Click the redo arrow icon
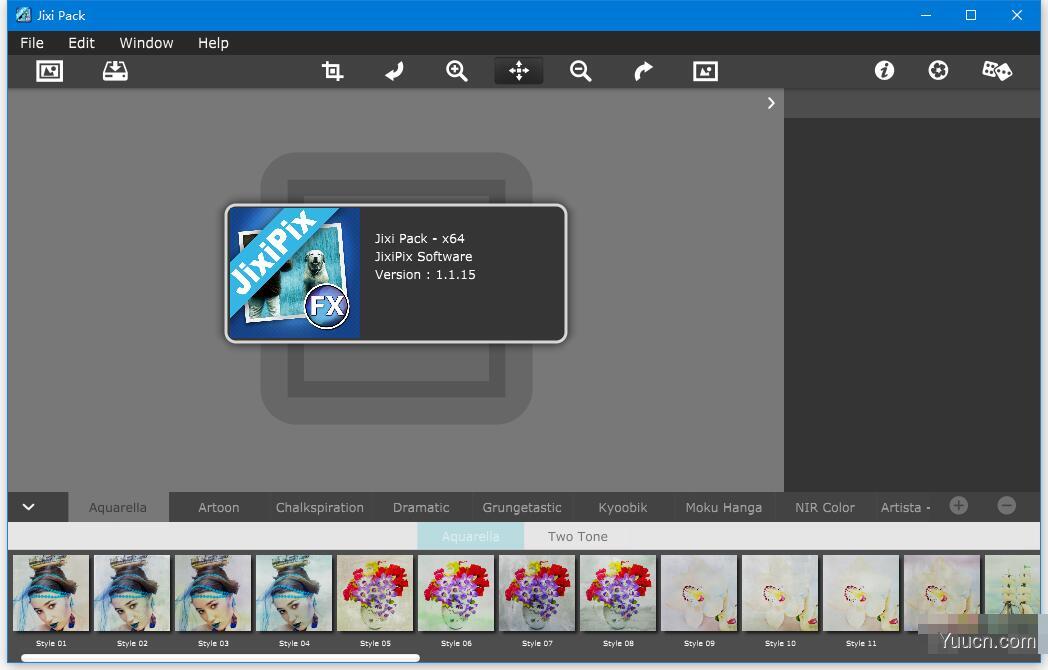Viewport: 1048px width, 670px height. (x=643, y=71)
